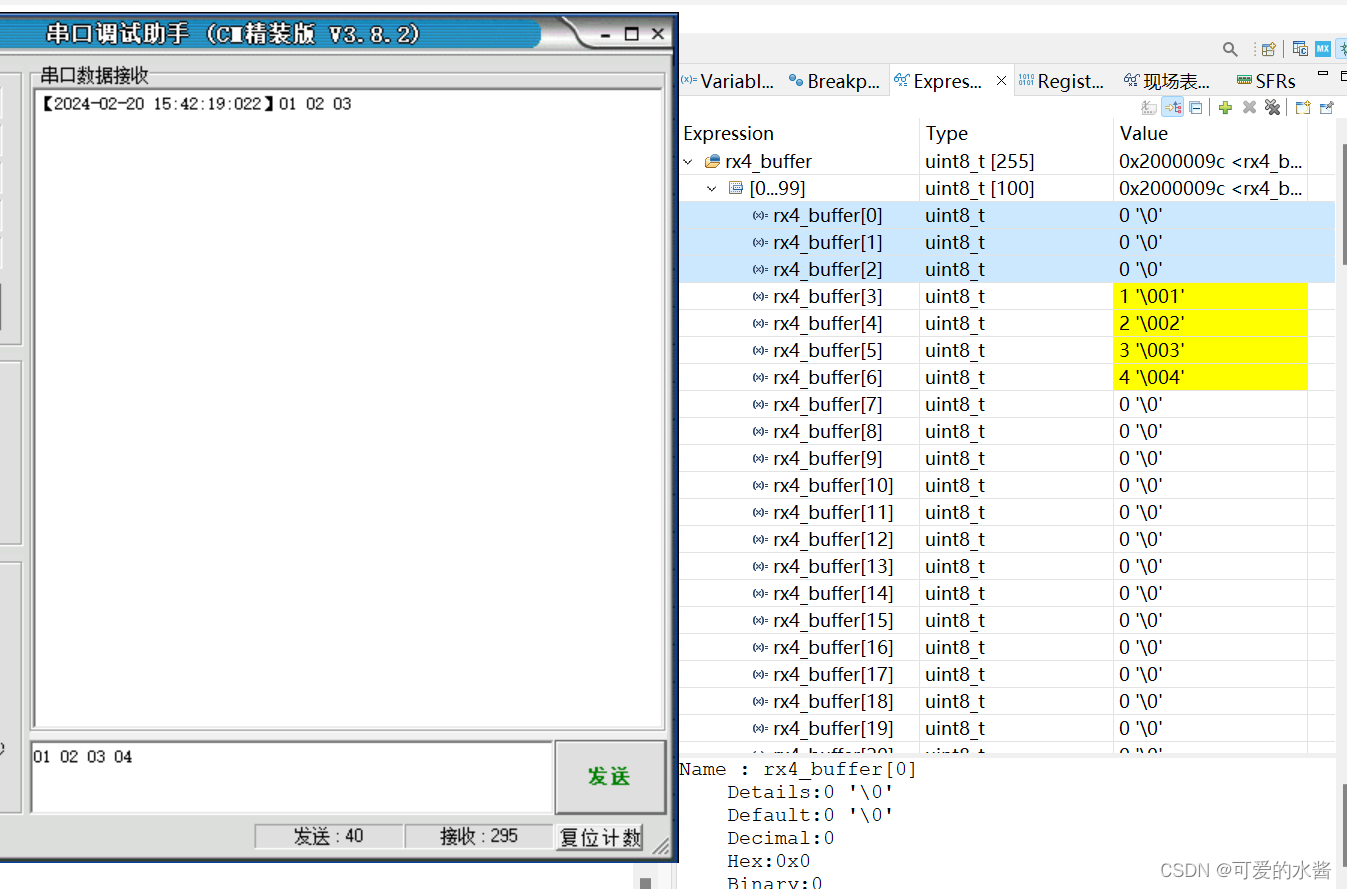This screenshot has height=889, width=1347.
Task: Click the Pin to Debug Context icon
Action: click(1327, 107)
